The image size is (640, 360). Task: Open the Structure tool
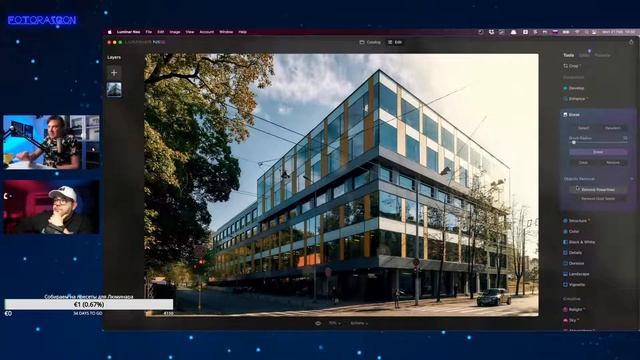(x=578, y=221)
